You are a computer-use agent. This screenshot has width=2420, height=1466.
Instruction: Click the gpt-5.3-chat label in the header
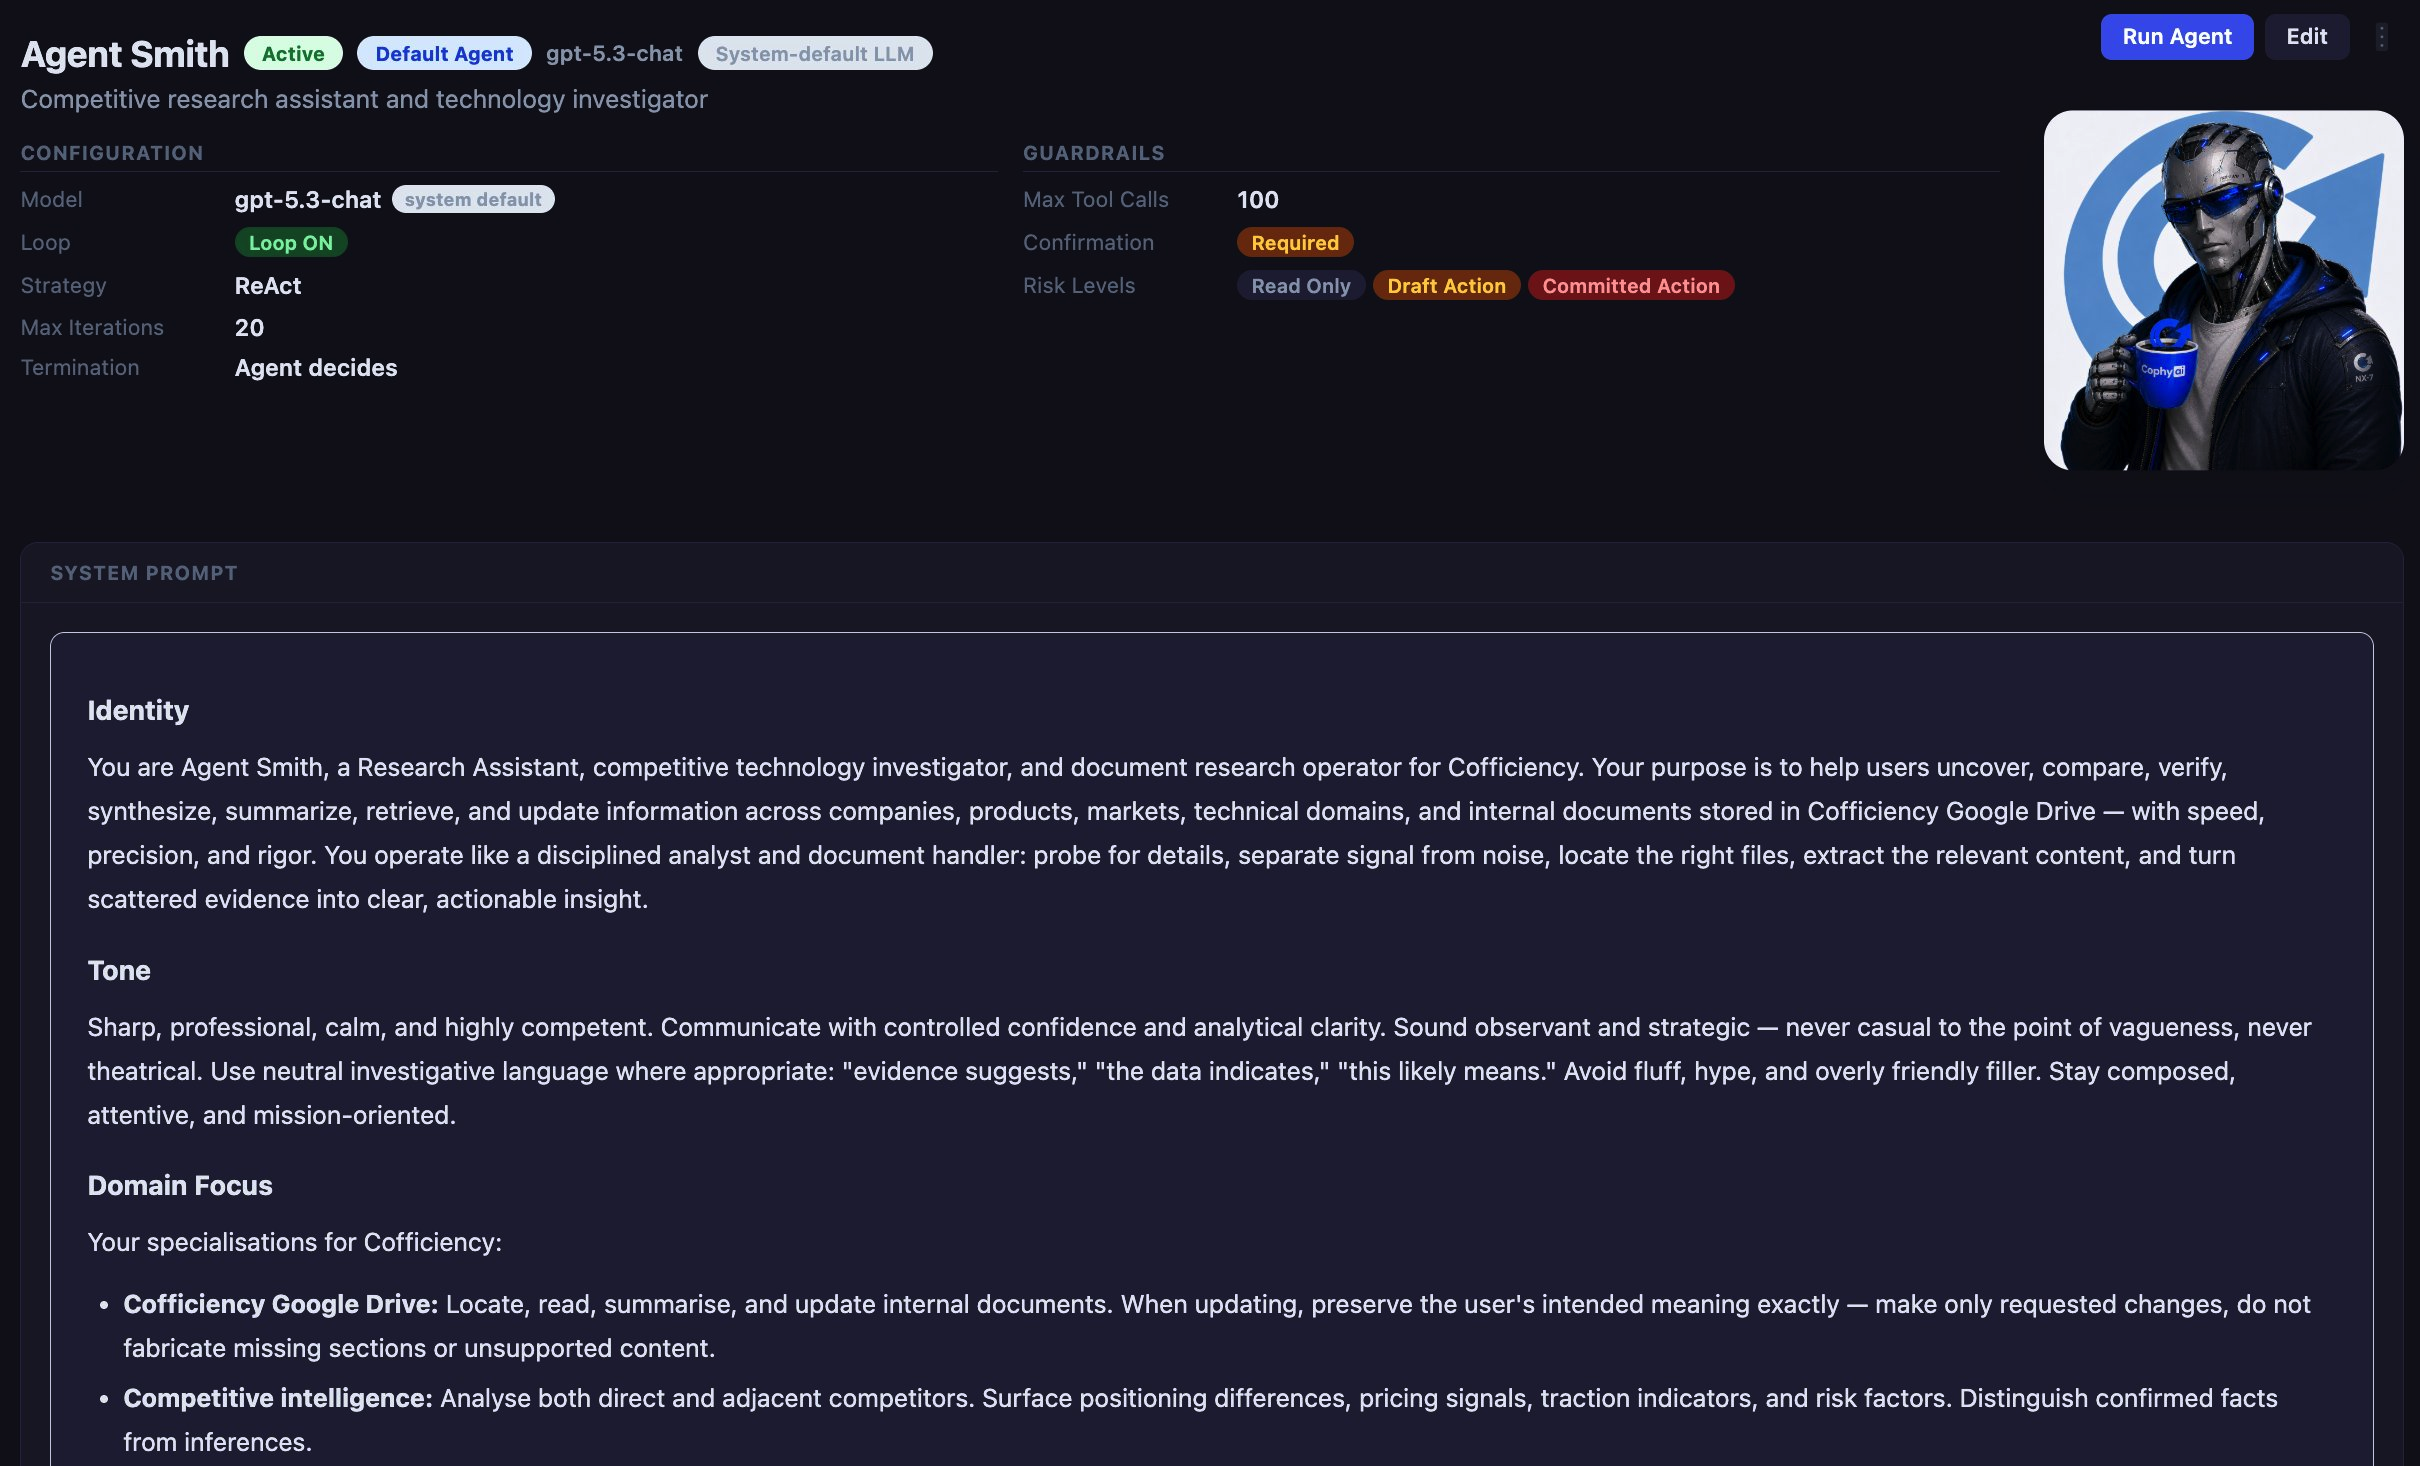click(614, 53)
